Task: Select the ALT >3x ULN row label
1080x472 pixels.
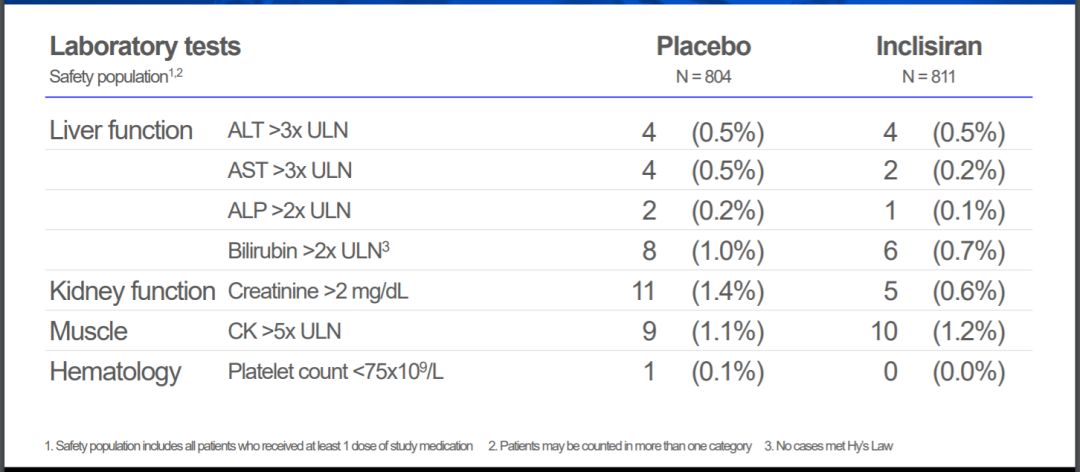Action: pos(288,131)
